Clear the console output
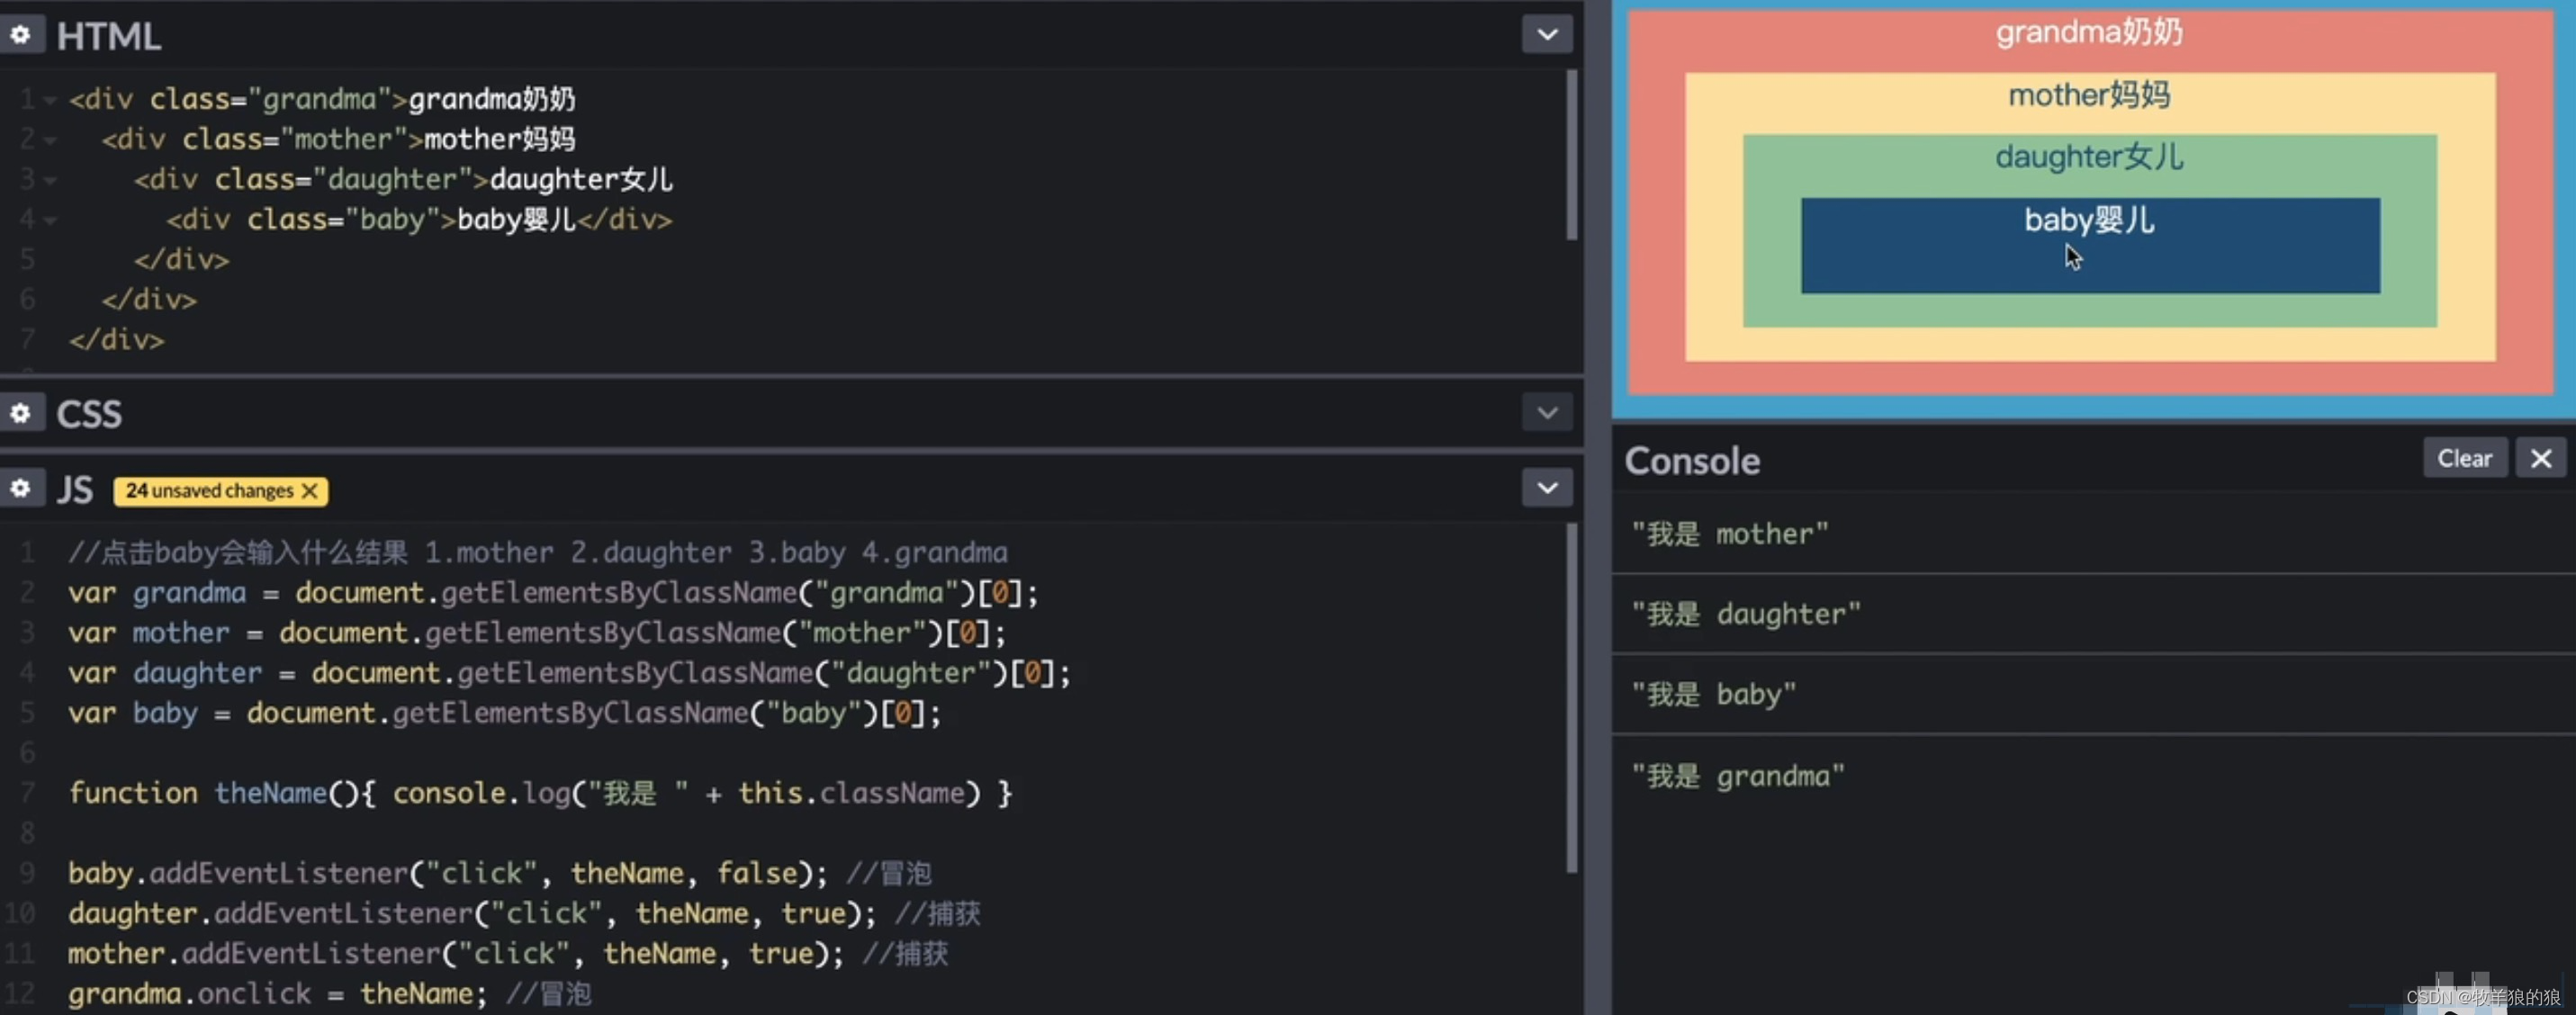This screenshot has width=2576, height=1015. click(2465, 458)
